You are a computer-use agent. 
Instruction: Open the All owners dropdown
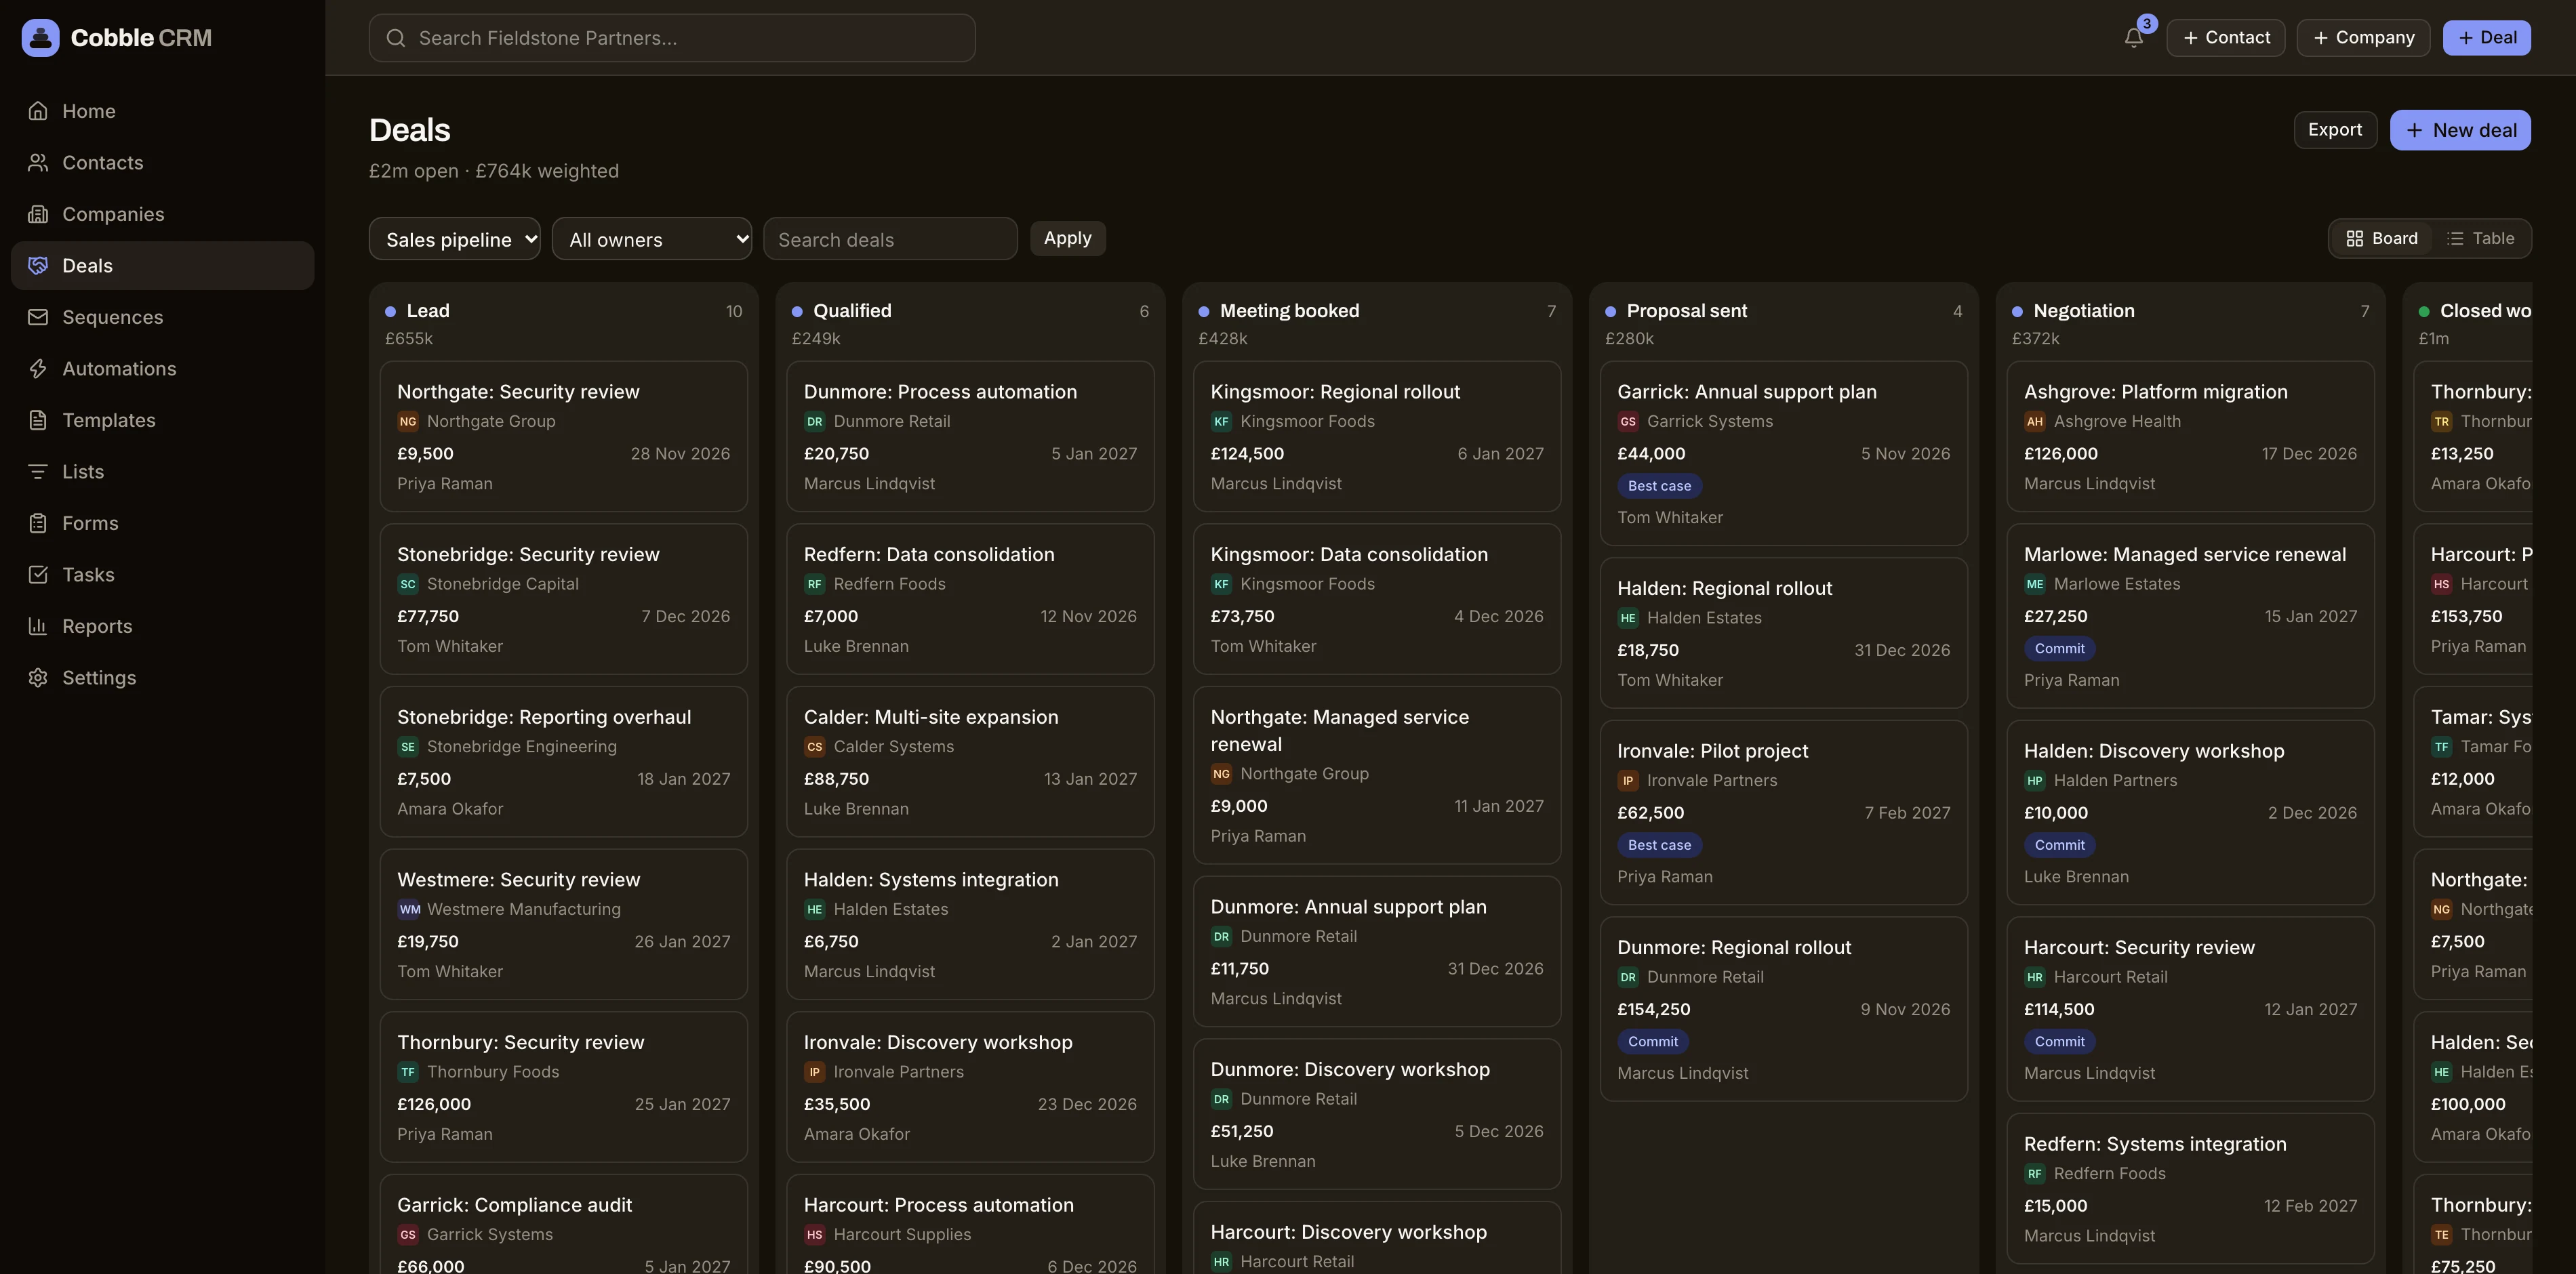point(652,239)
